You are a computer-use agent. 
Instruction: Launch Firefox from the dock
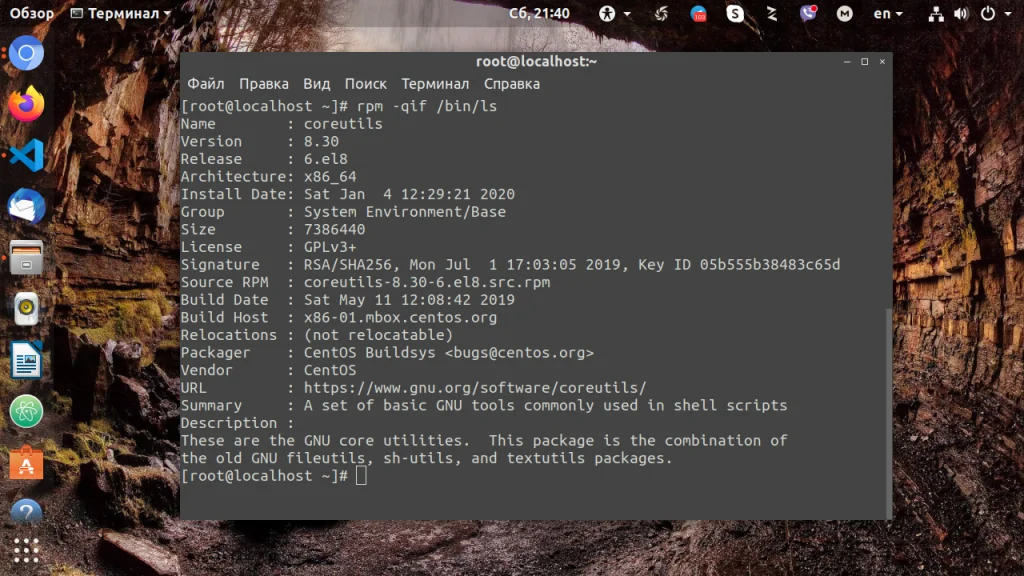[x=26, y=104]
